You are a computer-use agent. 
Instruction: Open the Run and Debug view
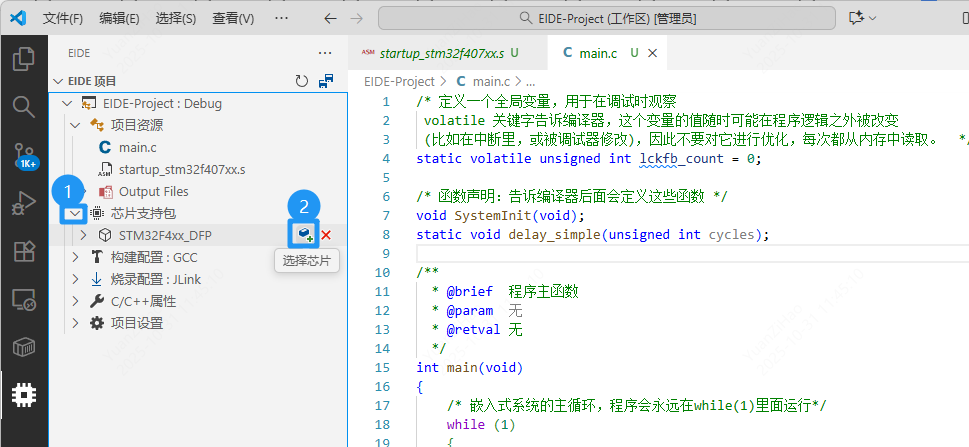(x=23, y=203)
